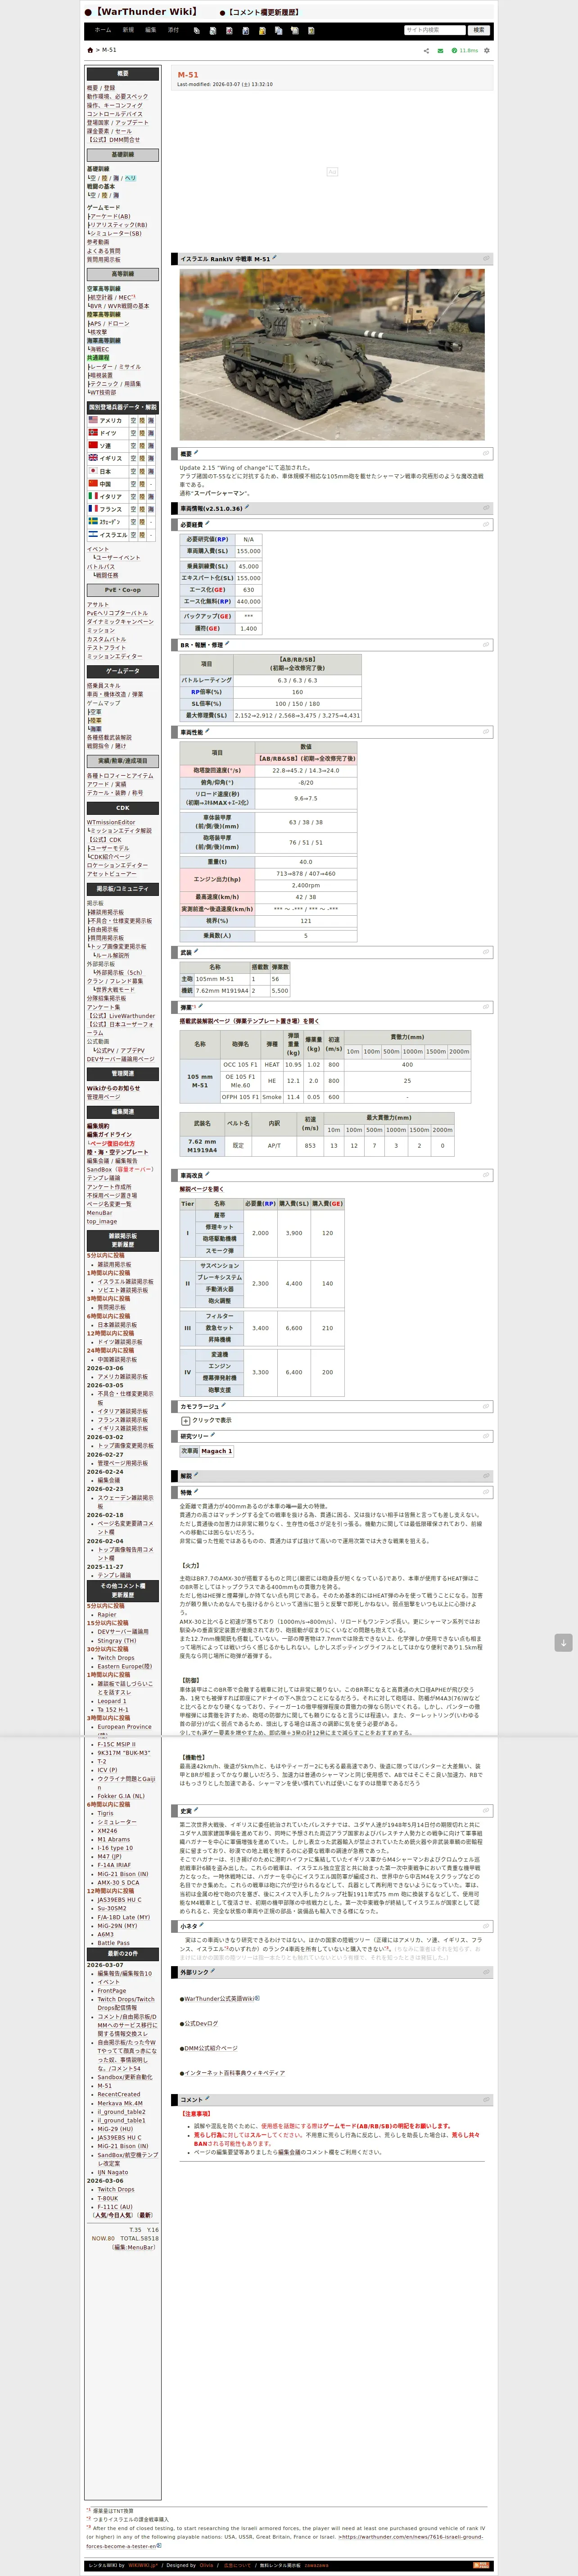Click the edit pencil next to 研究ツリー
Screen dimensions: 578x2576
tap(213, 1436)
